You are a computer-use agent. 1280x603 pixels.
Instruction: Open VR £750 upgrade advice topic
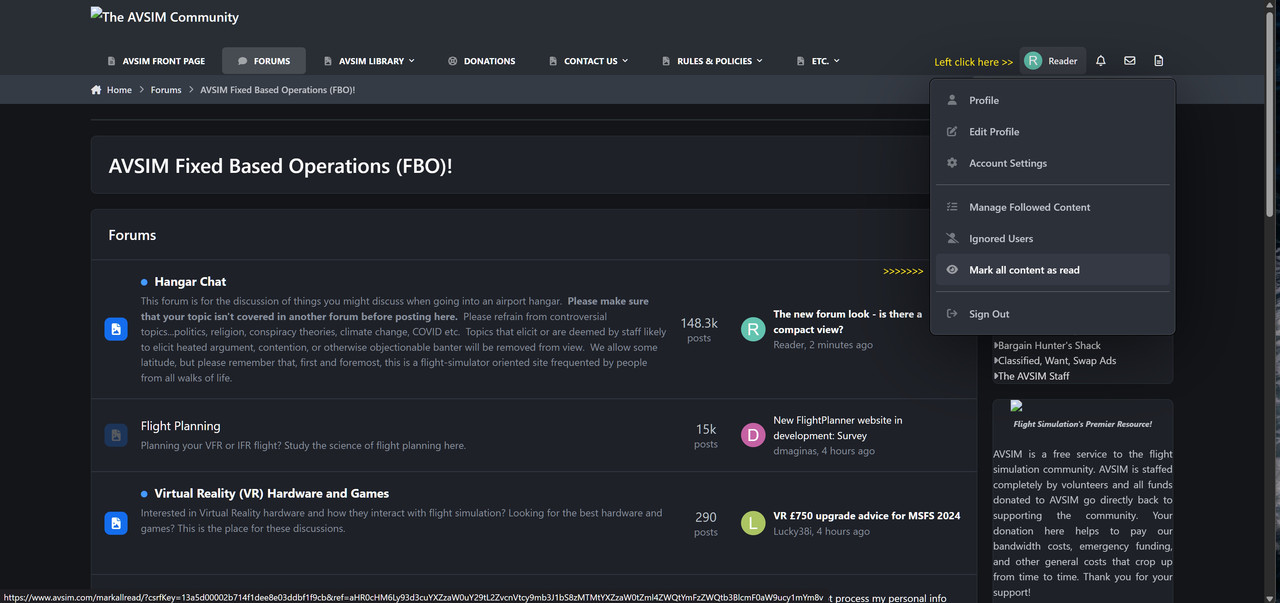(x=866, y=516)
